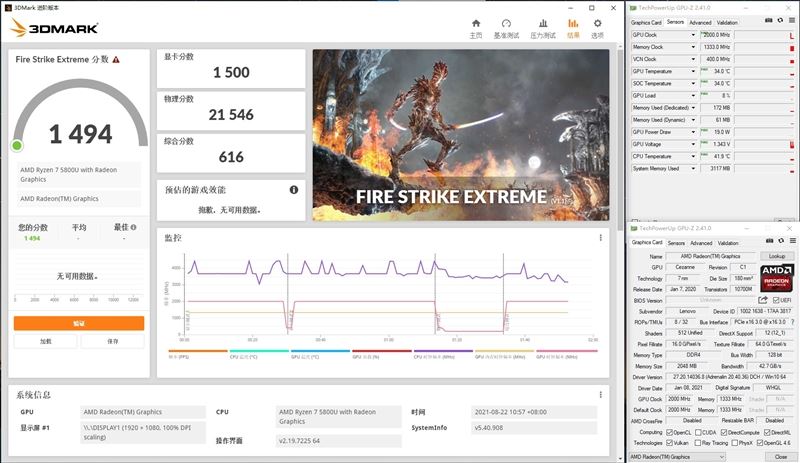800x463 pixels.
Task: Click the info icon for estimated game performance
Action: [x=294, y=189]
